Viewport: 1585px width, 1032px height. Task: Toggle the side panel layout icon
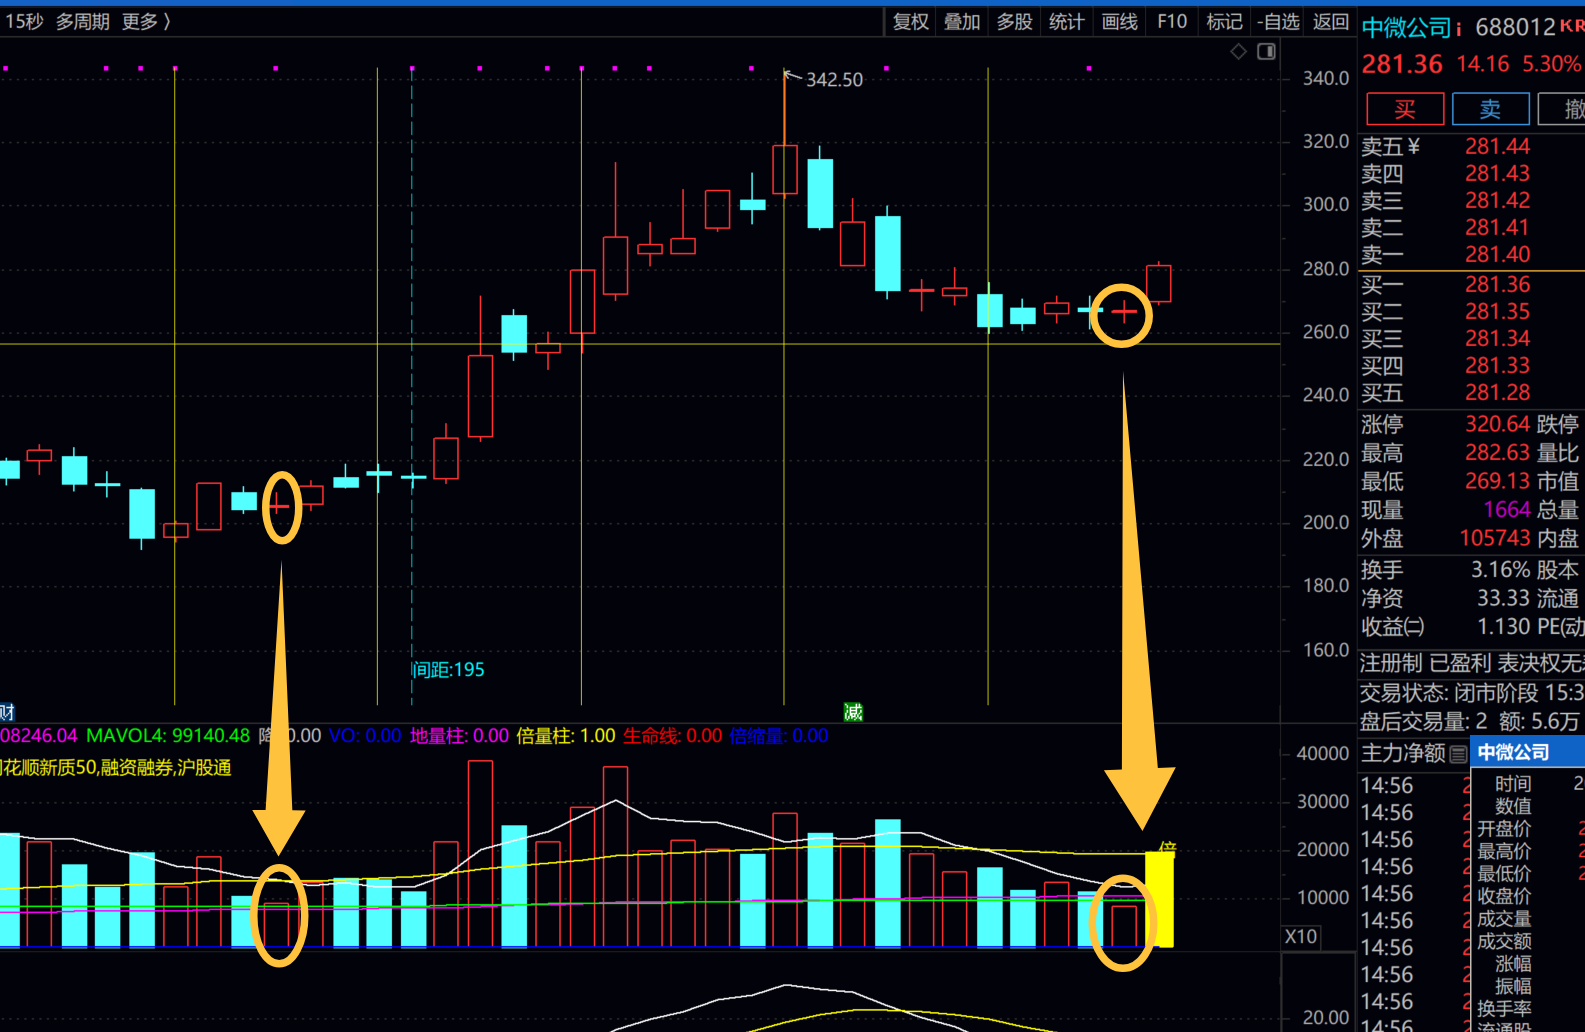(1266, 51)
